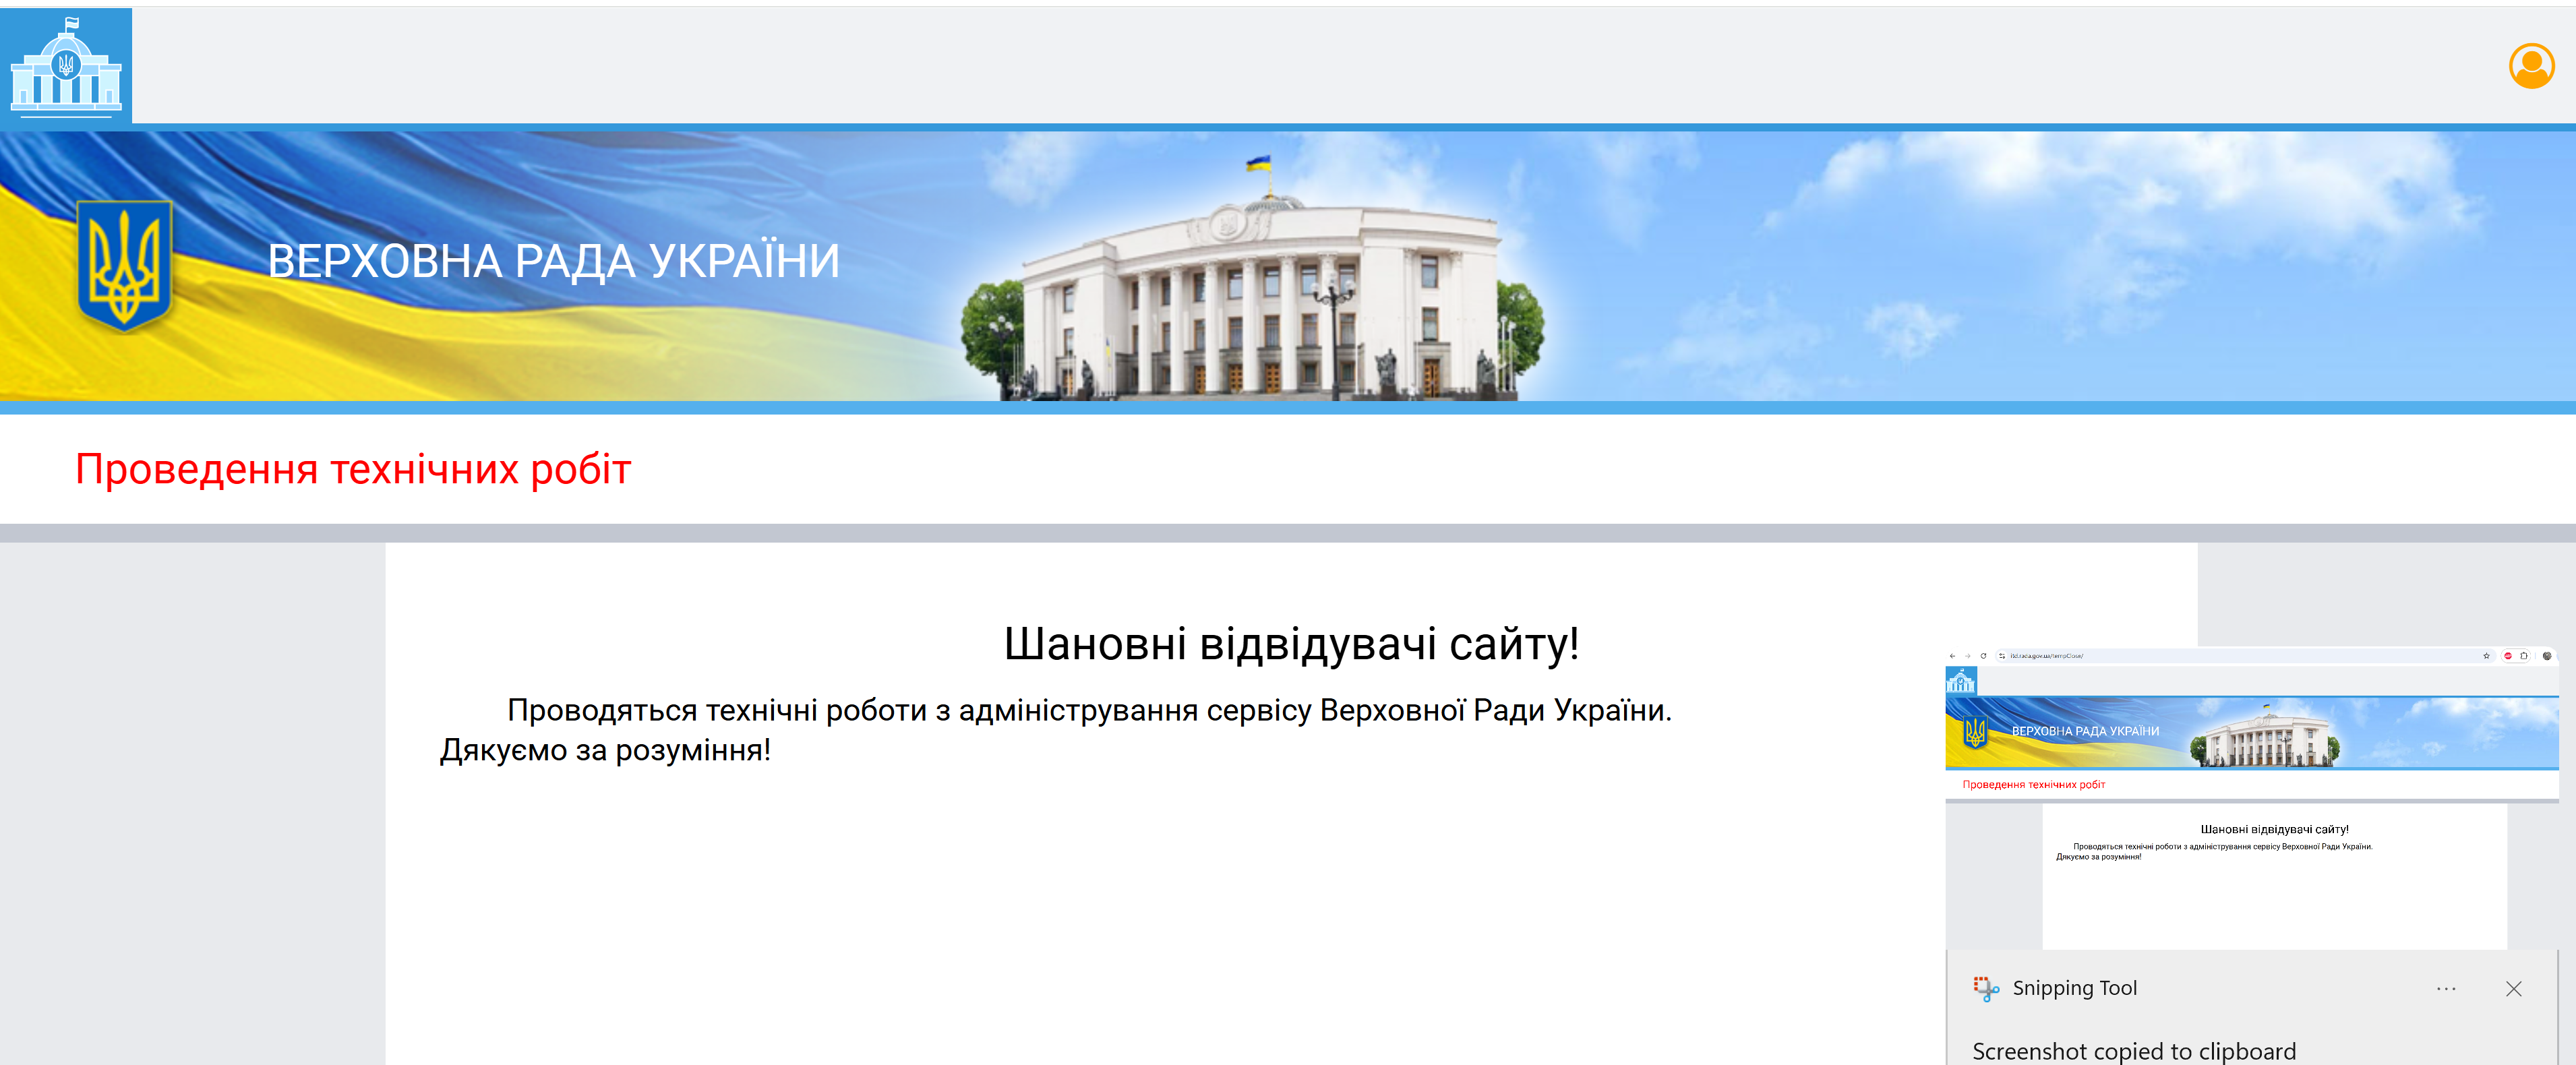Click the Ukrainian flag atop the dome
This screenshot has width=2576, height=1065.
click(1258, 163)
